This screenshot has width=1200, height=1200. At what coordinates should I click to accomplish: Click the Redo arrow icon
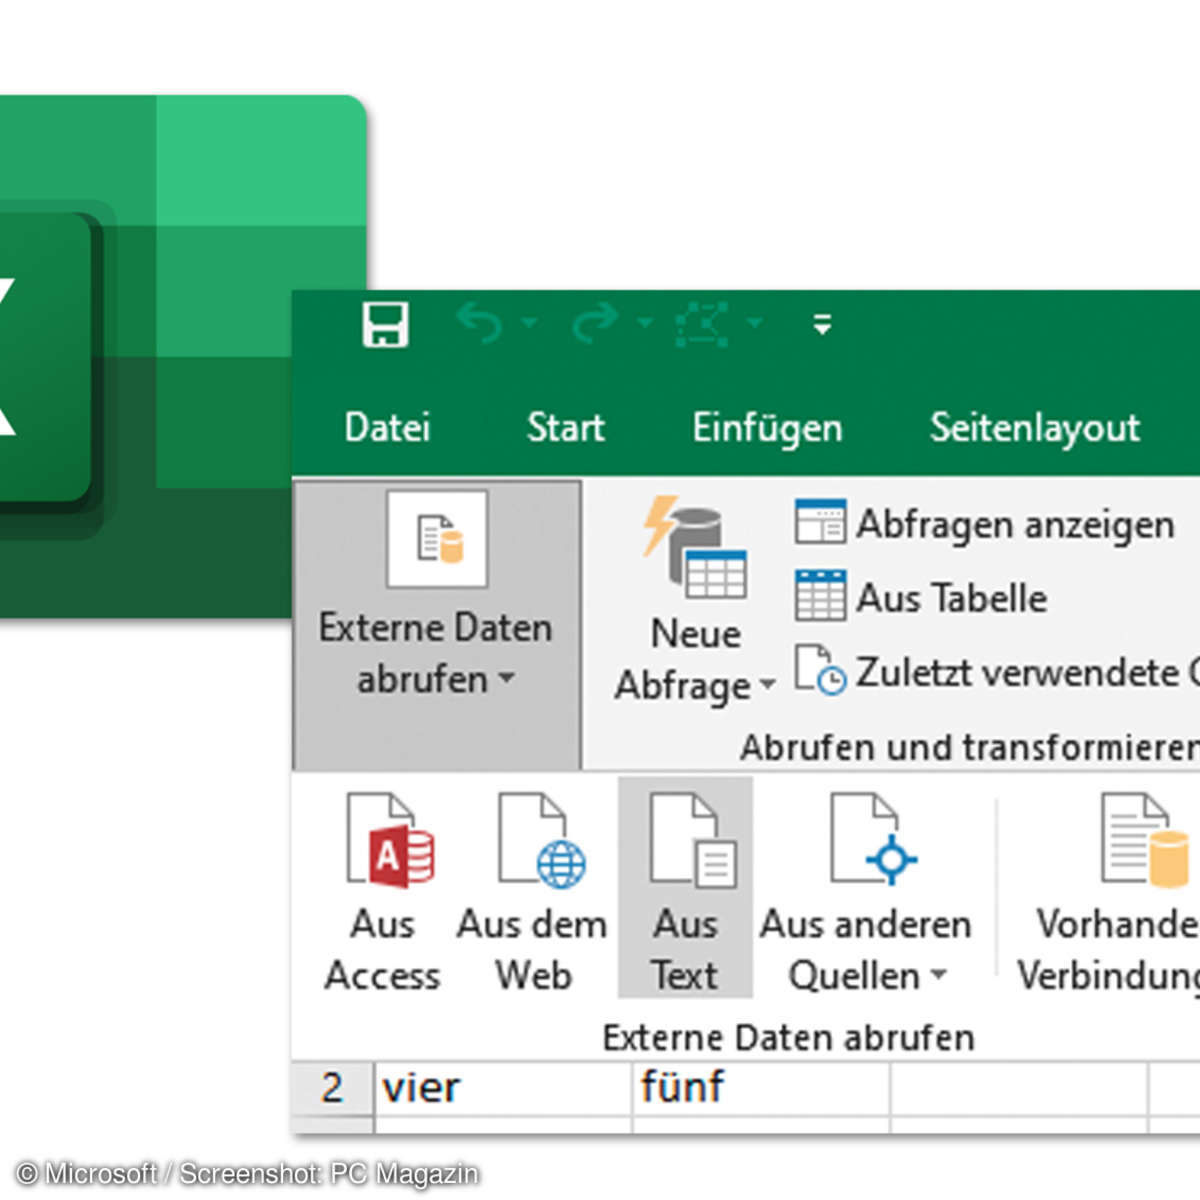596,324
